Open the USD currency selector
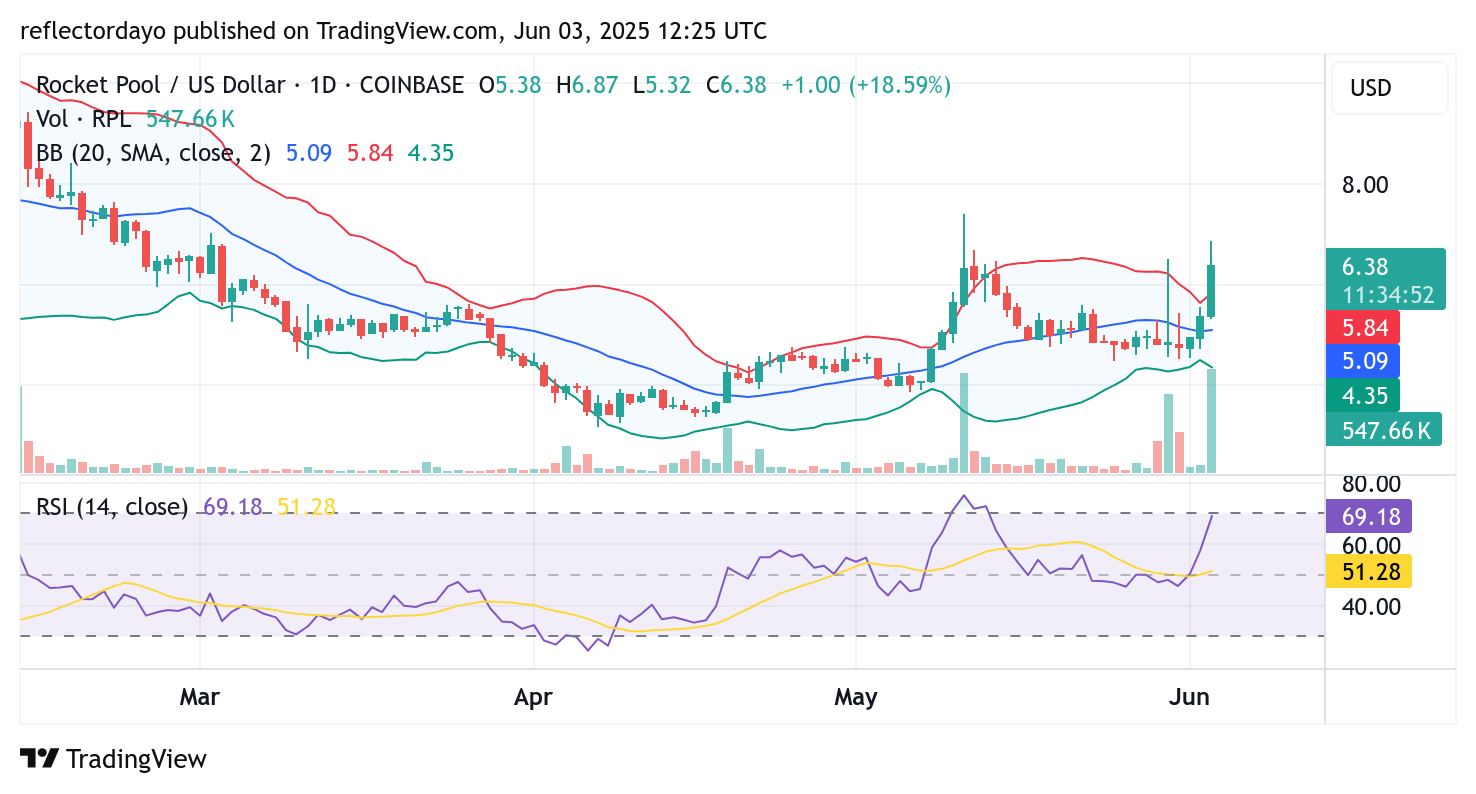Viewport: 1476px width, 794px height. pyautogui.click(x=1389, y=88)
